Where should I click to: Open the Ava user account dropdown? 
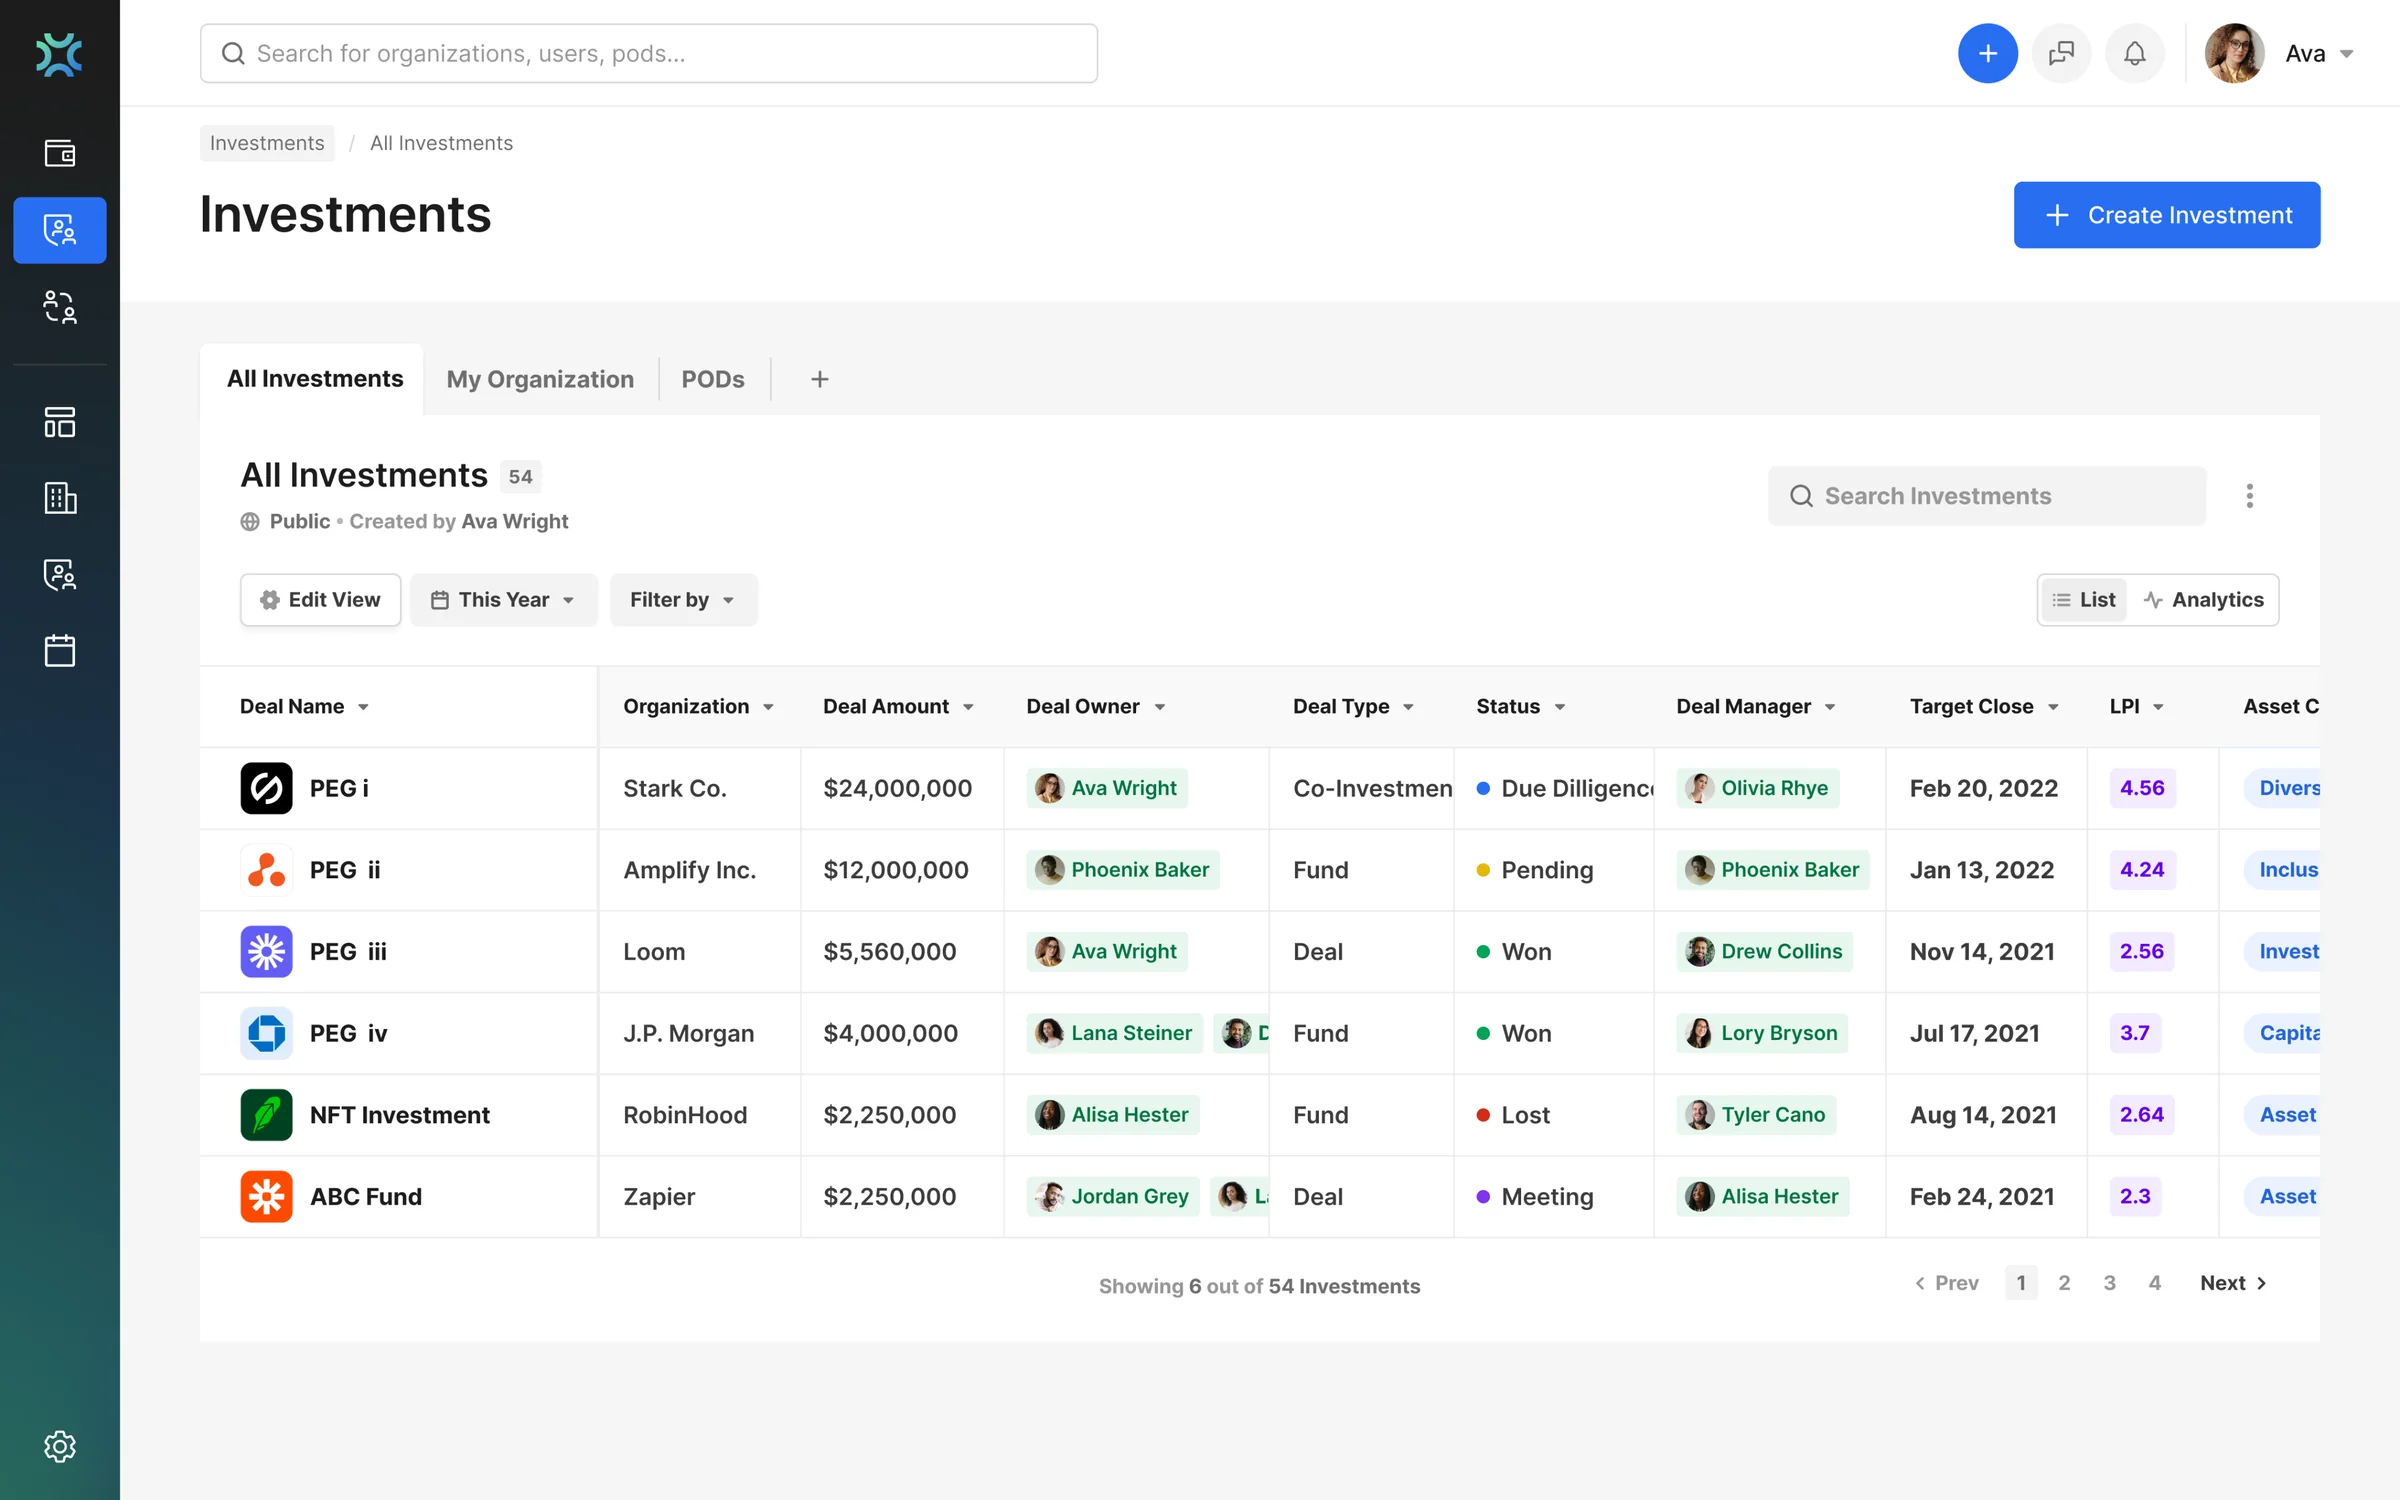coord(2280,54)
